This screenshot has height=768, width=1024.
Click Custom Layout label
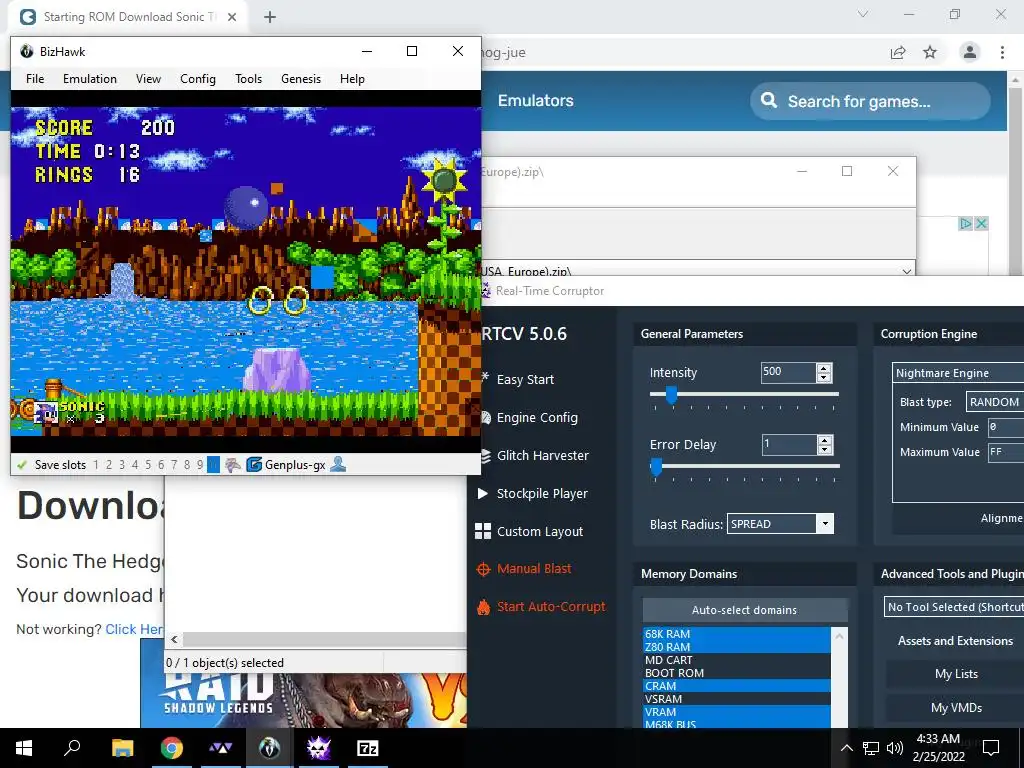coord(540,532)
